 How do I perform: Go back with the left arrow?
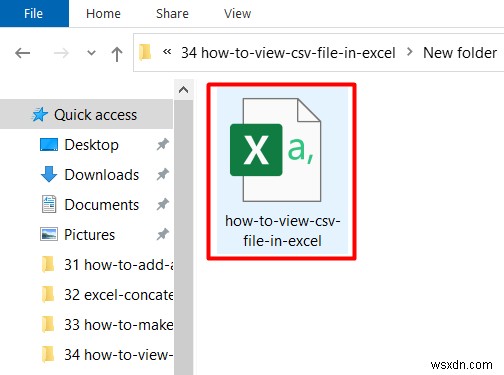coord(23,53)
